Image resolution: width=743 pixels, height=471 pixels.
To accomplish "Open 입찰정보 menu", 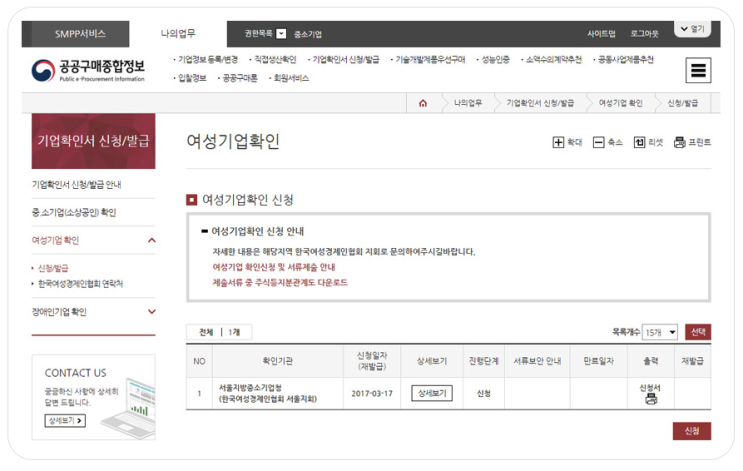I will [x=192, y=78].
